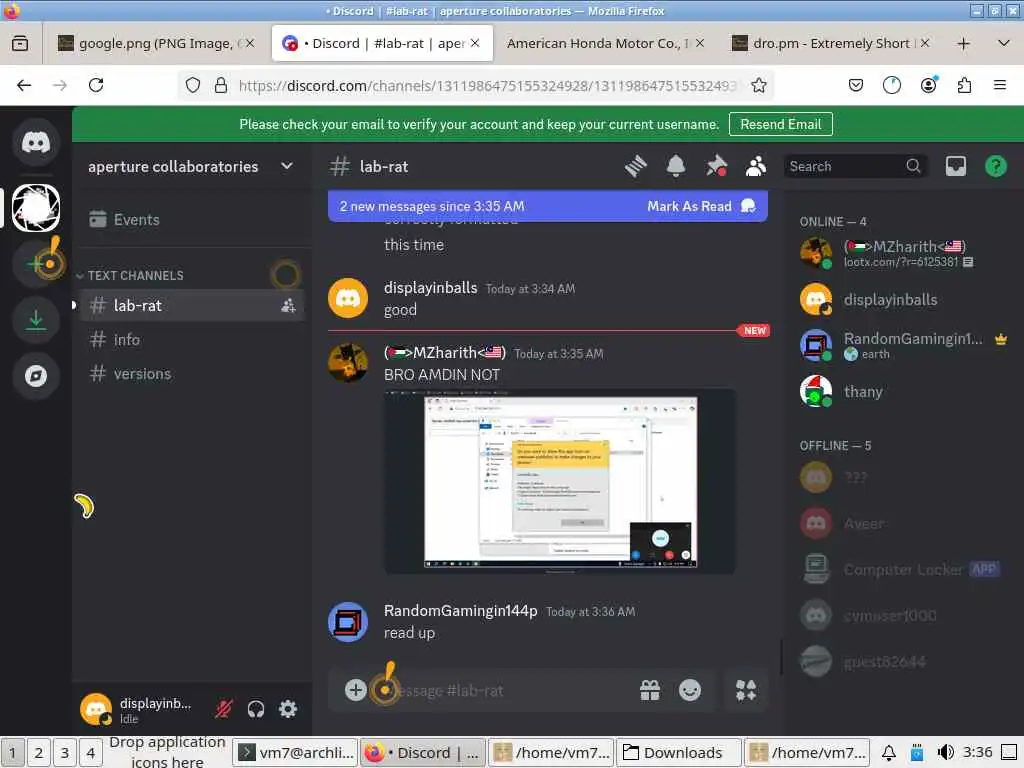Open the gift icon in message box
The width and height of the screenshot is (1024, 768).
tap(650, 690)
